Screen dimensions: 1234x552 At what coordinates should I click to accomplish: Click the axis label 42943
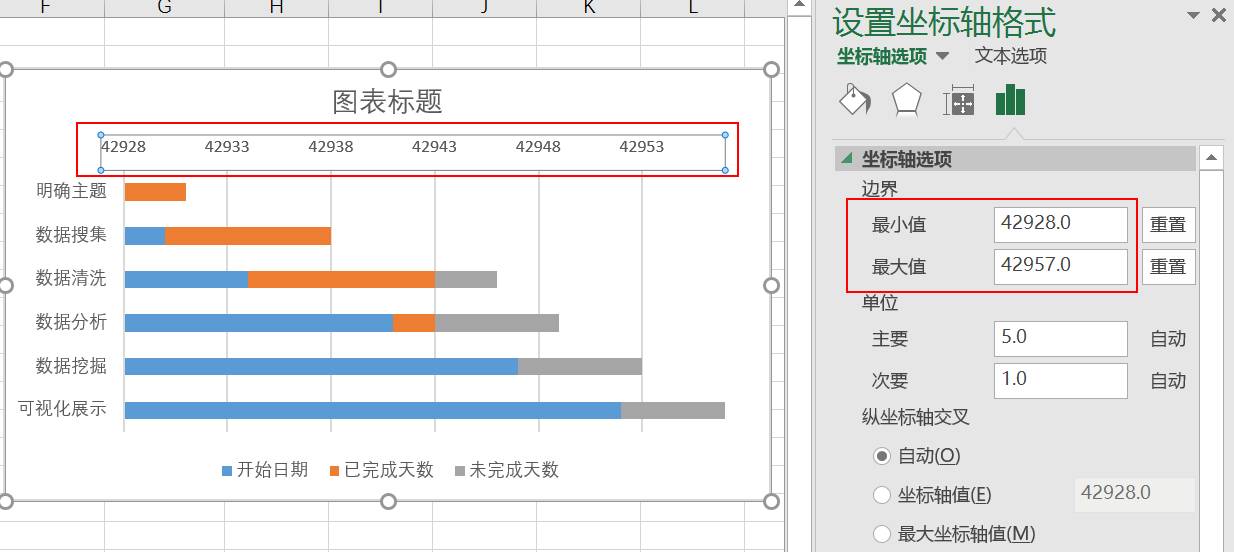434,147
